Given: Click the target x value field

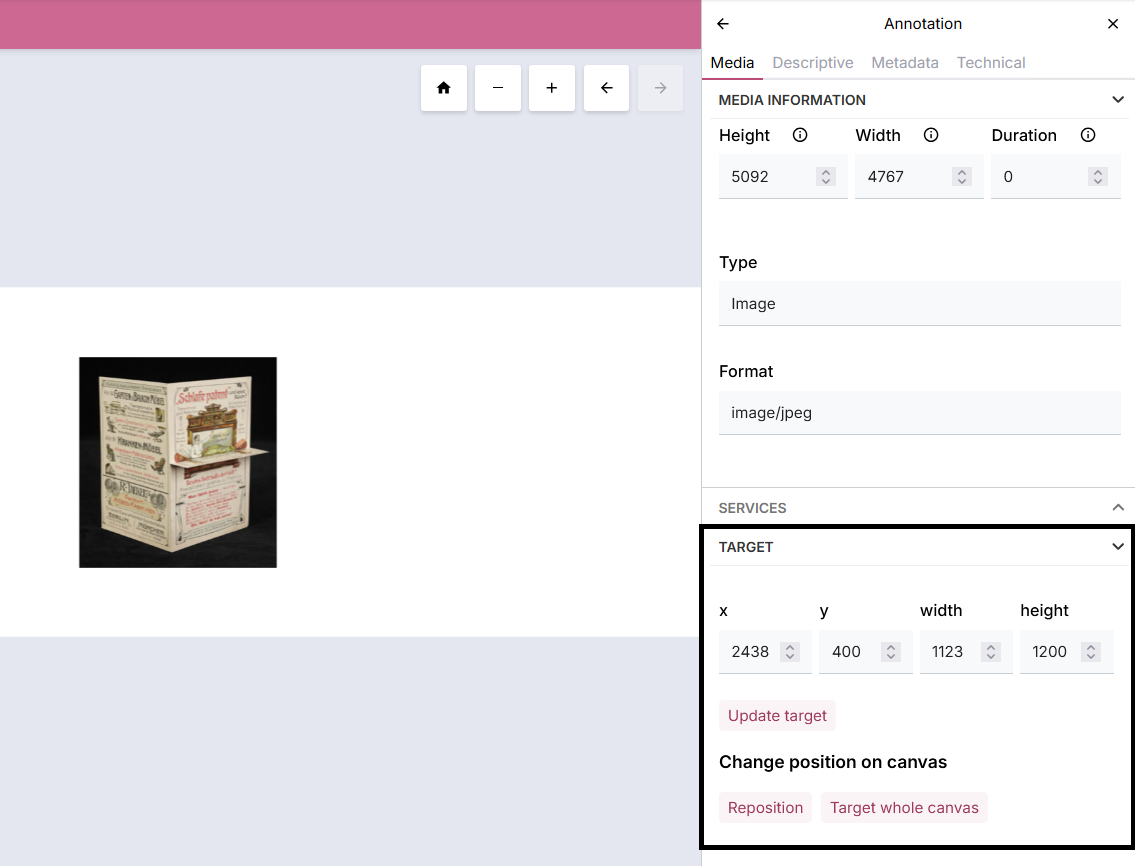Looking at the screenshot, I should (750, 652).
